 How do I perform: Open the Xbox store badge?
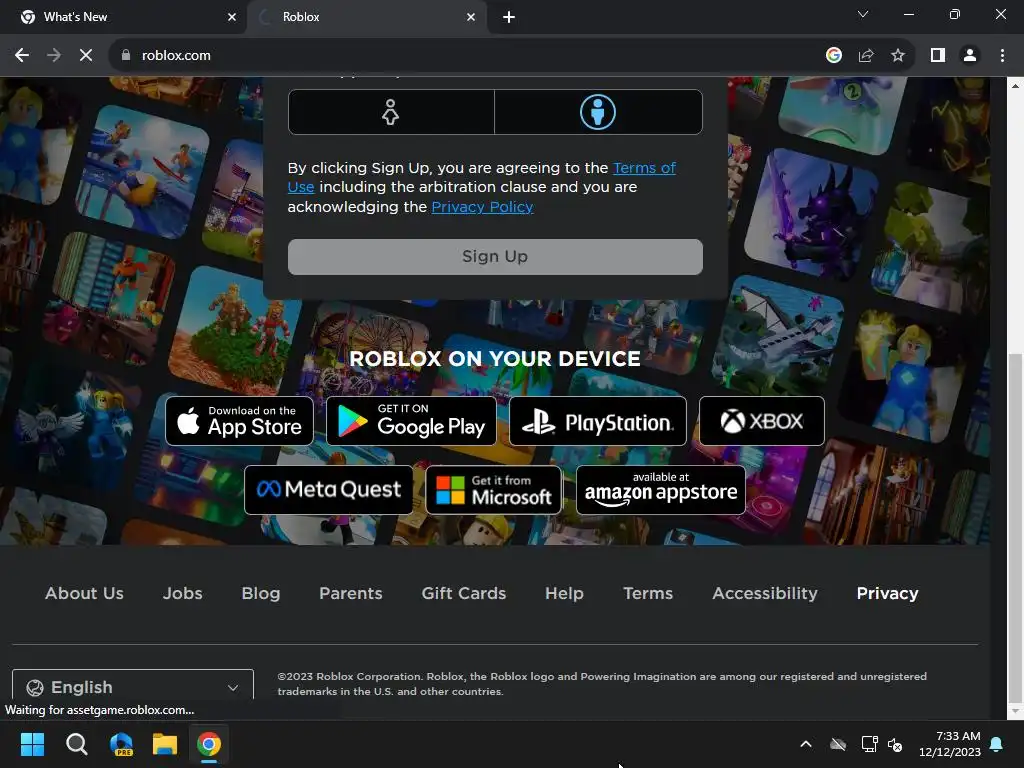pyautogui.click(x=762, y=421)
